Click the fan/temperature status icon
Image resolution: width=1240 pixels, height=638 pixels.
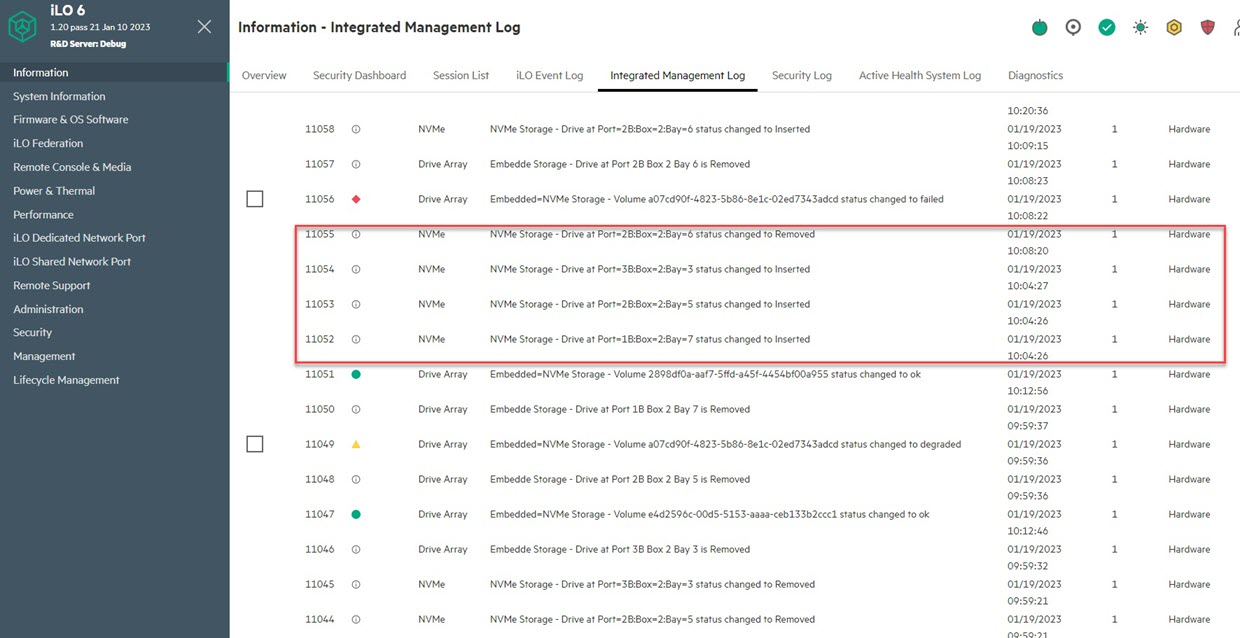(x=1140, y=27)
